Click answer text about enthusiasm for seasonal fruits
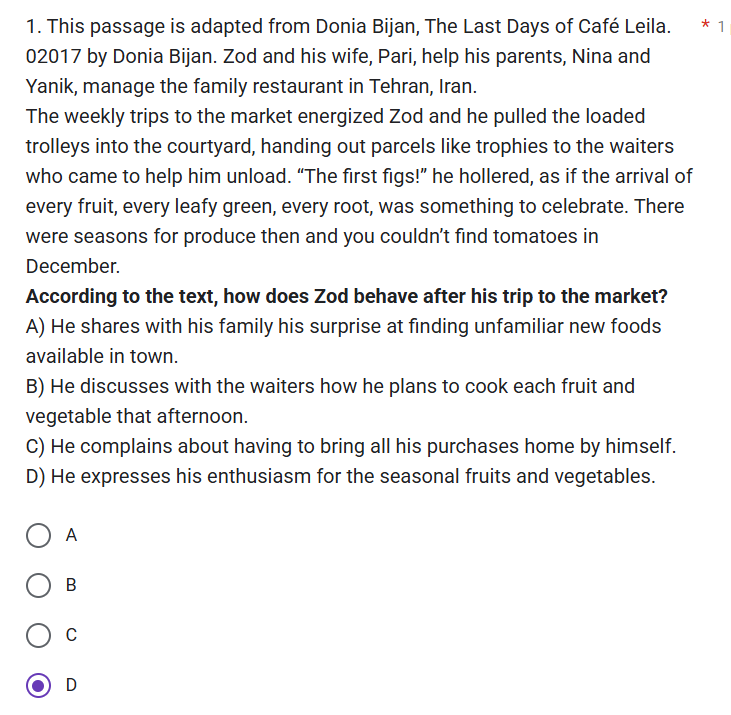Screen dimensions: 731x715 pos(340,476)
